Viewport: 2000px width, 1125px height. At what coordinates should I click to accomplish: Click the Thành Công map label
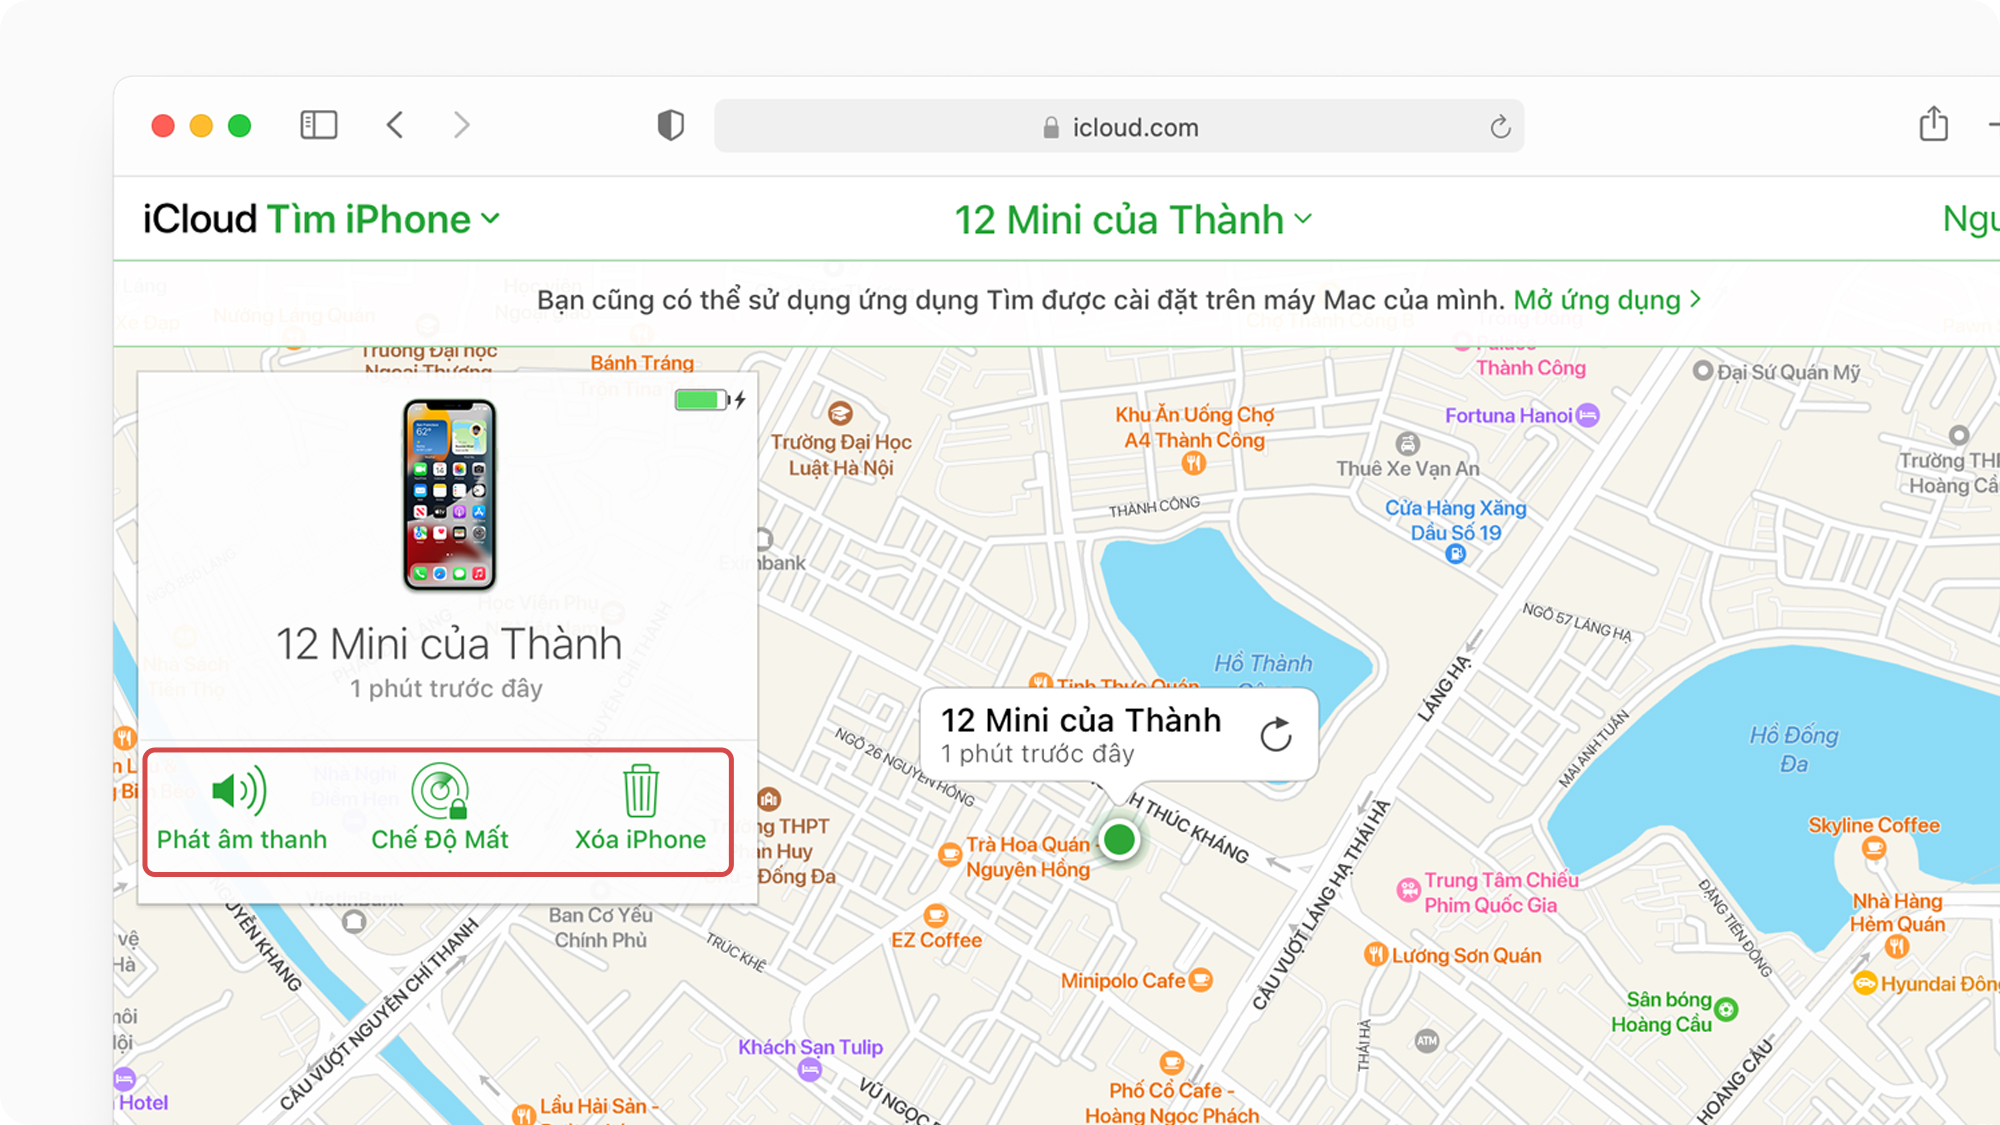pos(1531,368)
